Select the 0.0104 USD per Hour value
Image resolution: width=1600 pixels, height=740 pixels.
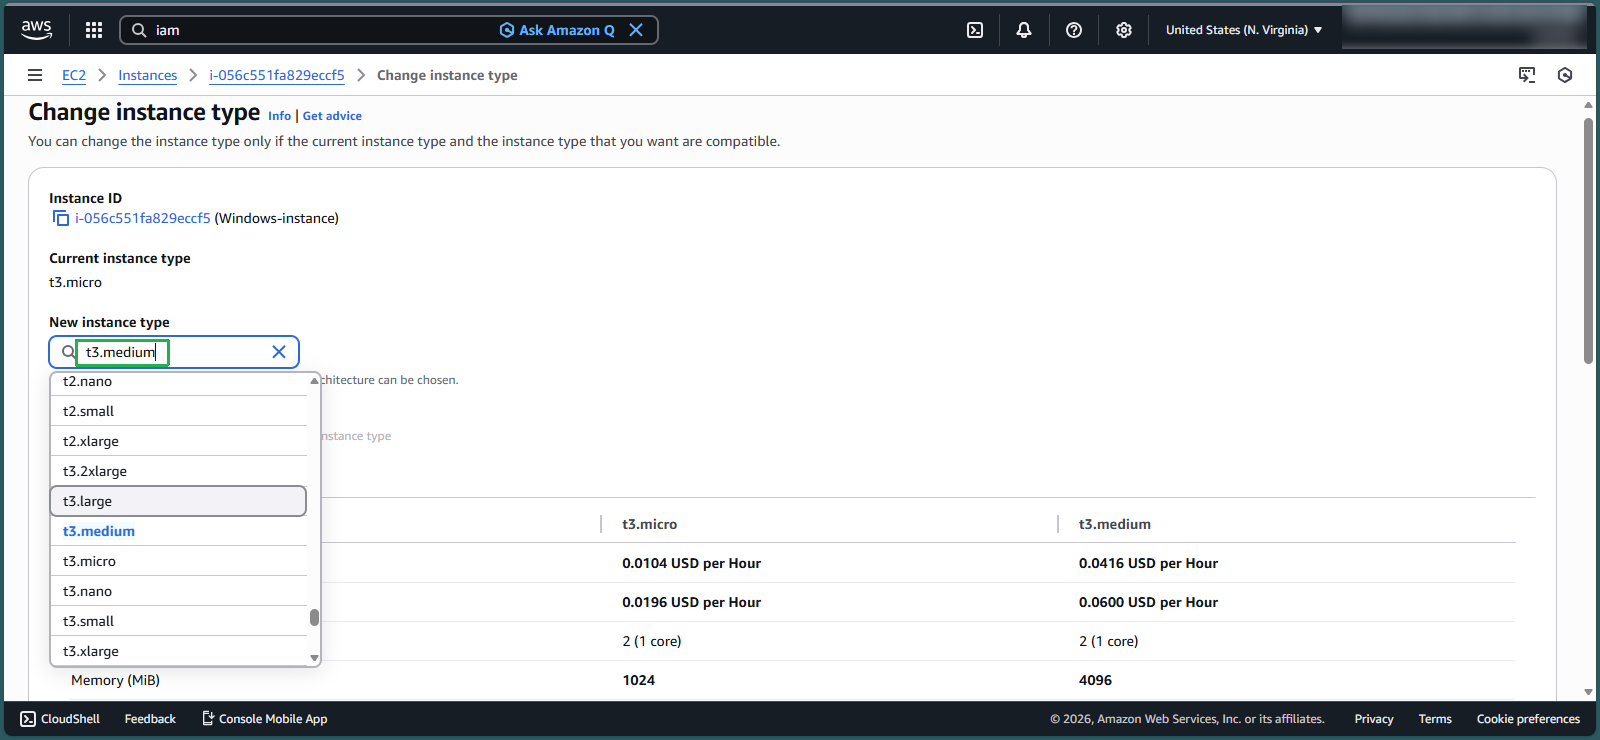pyautogui.click(x=692, y=563)
